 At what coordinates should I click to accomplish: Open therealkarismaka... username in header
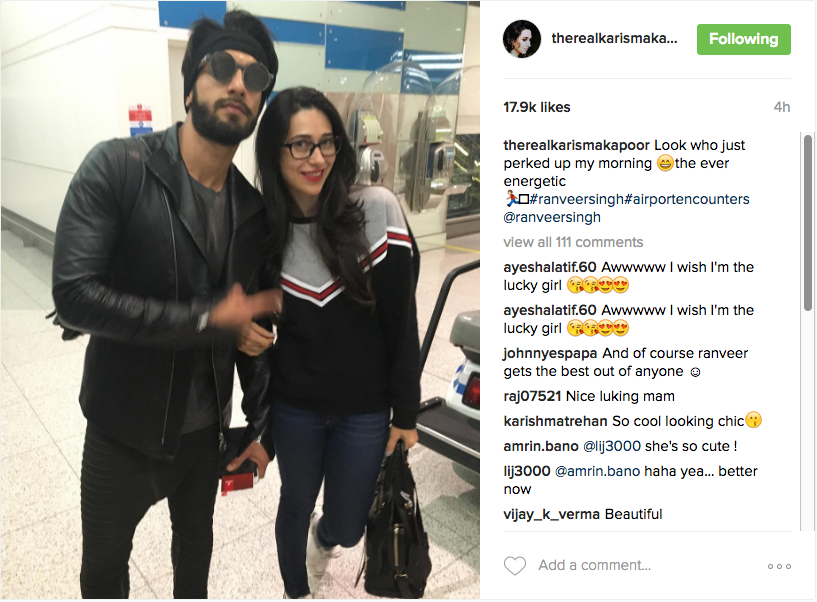pyautogui.click(x=614, y=39)
